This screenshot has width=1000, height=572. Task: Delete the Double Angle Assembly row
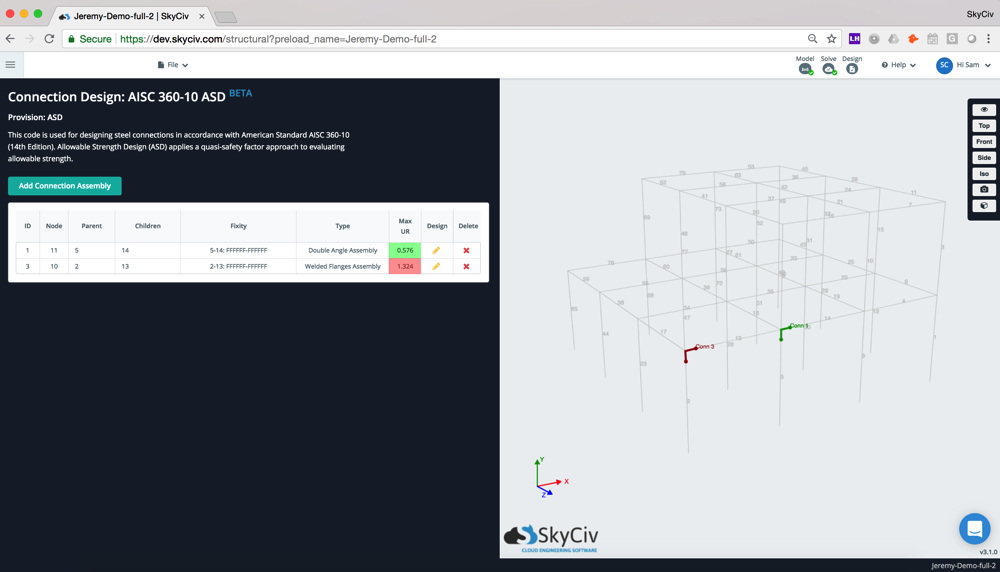coord(466,251)
